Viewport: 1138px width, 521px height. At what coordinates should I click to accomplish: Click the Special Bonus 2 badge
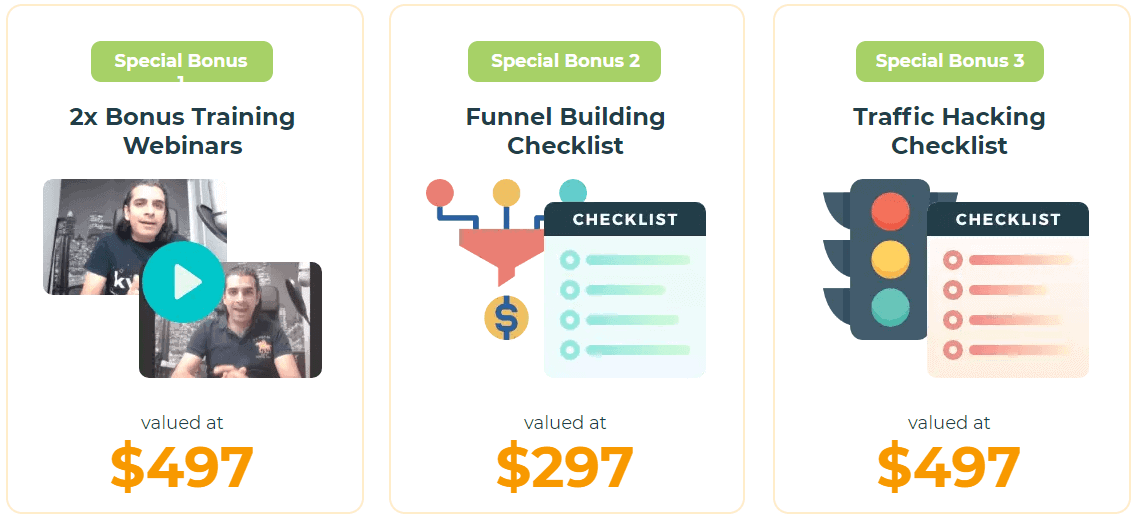click(565, 62)
